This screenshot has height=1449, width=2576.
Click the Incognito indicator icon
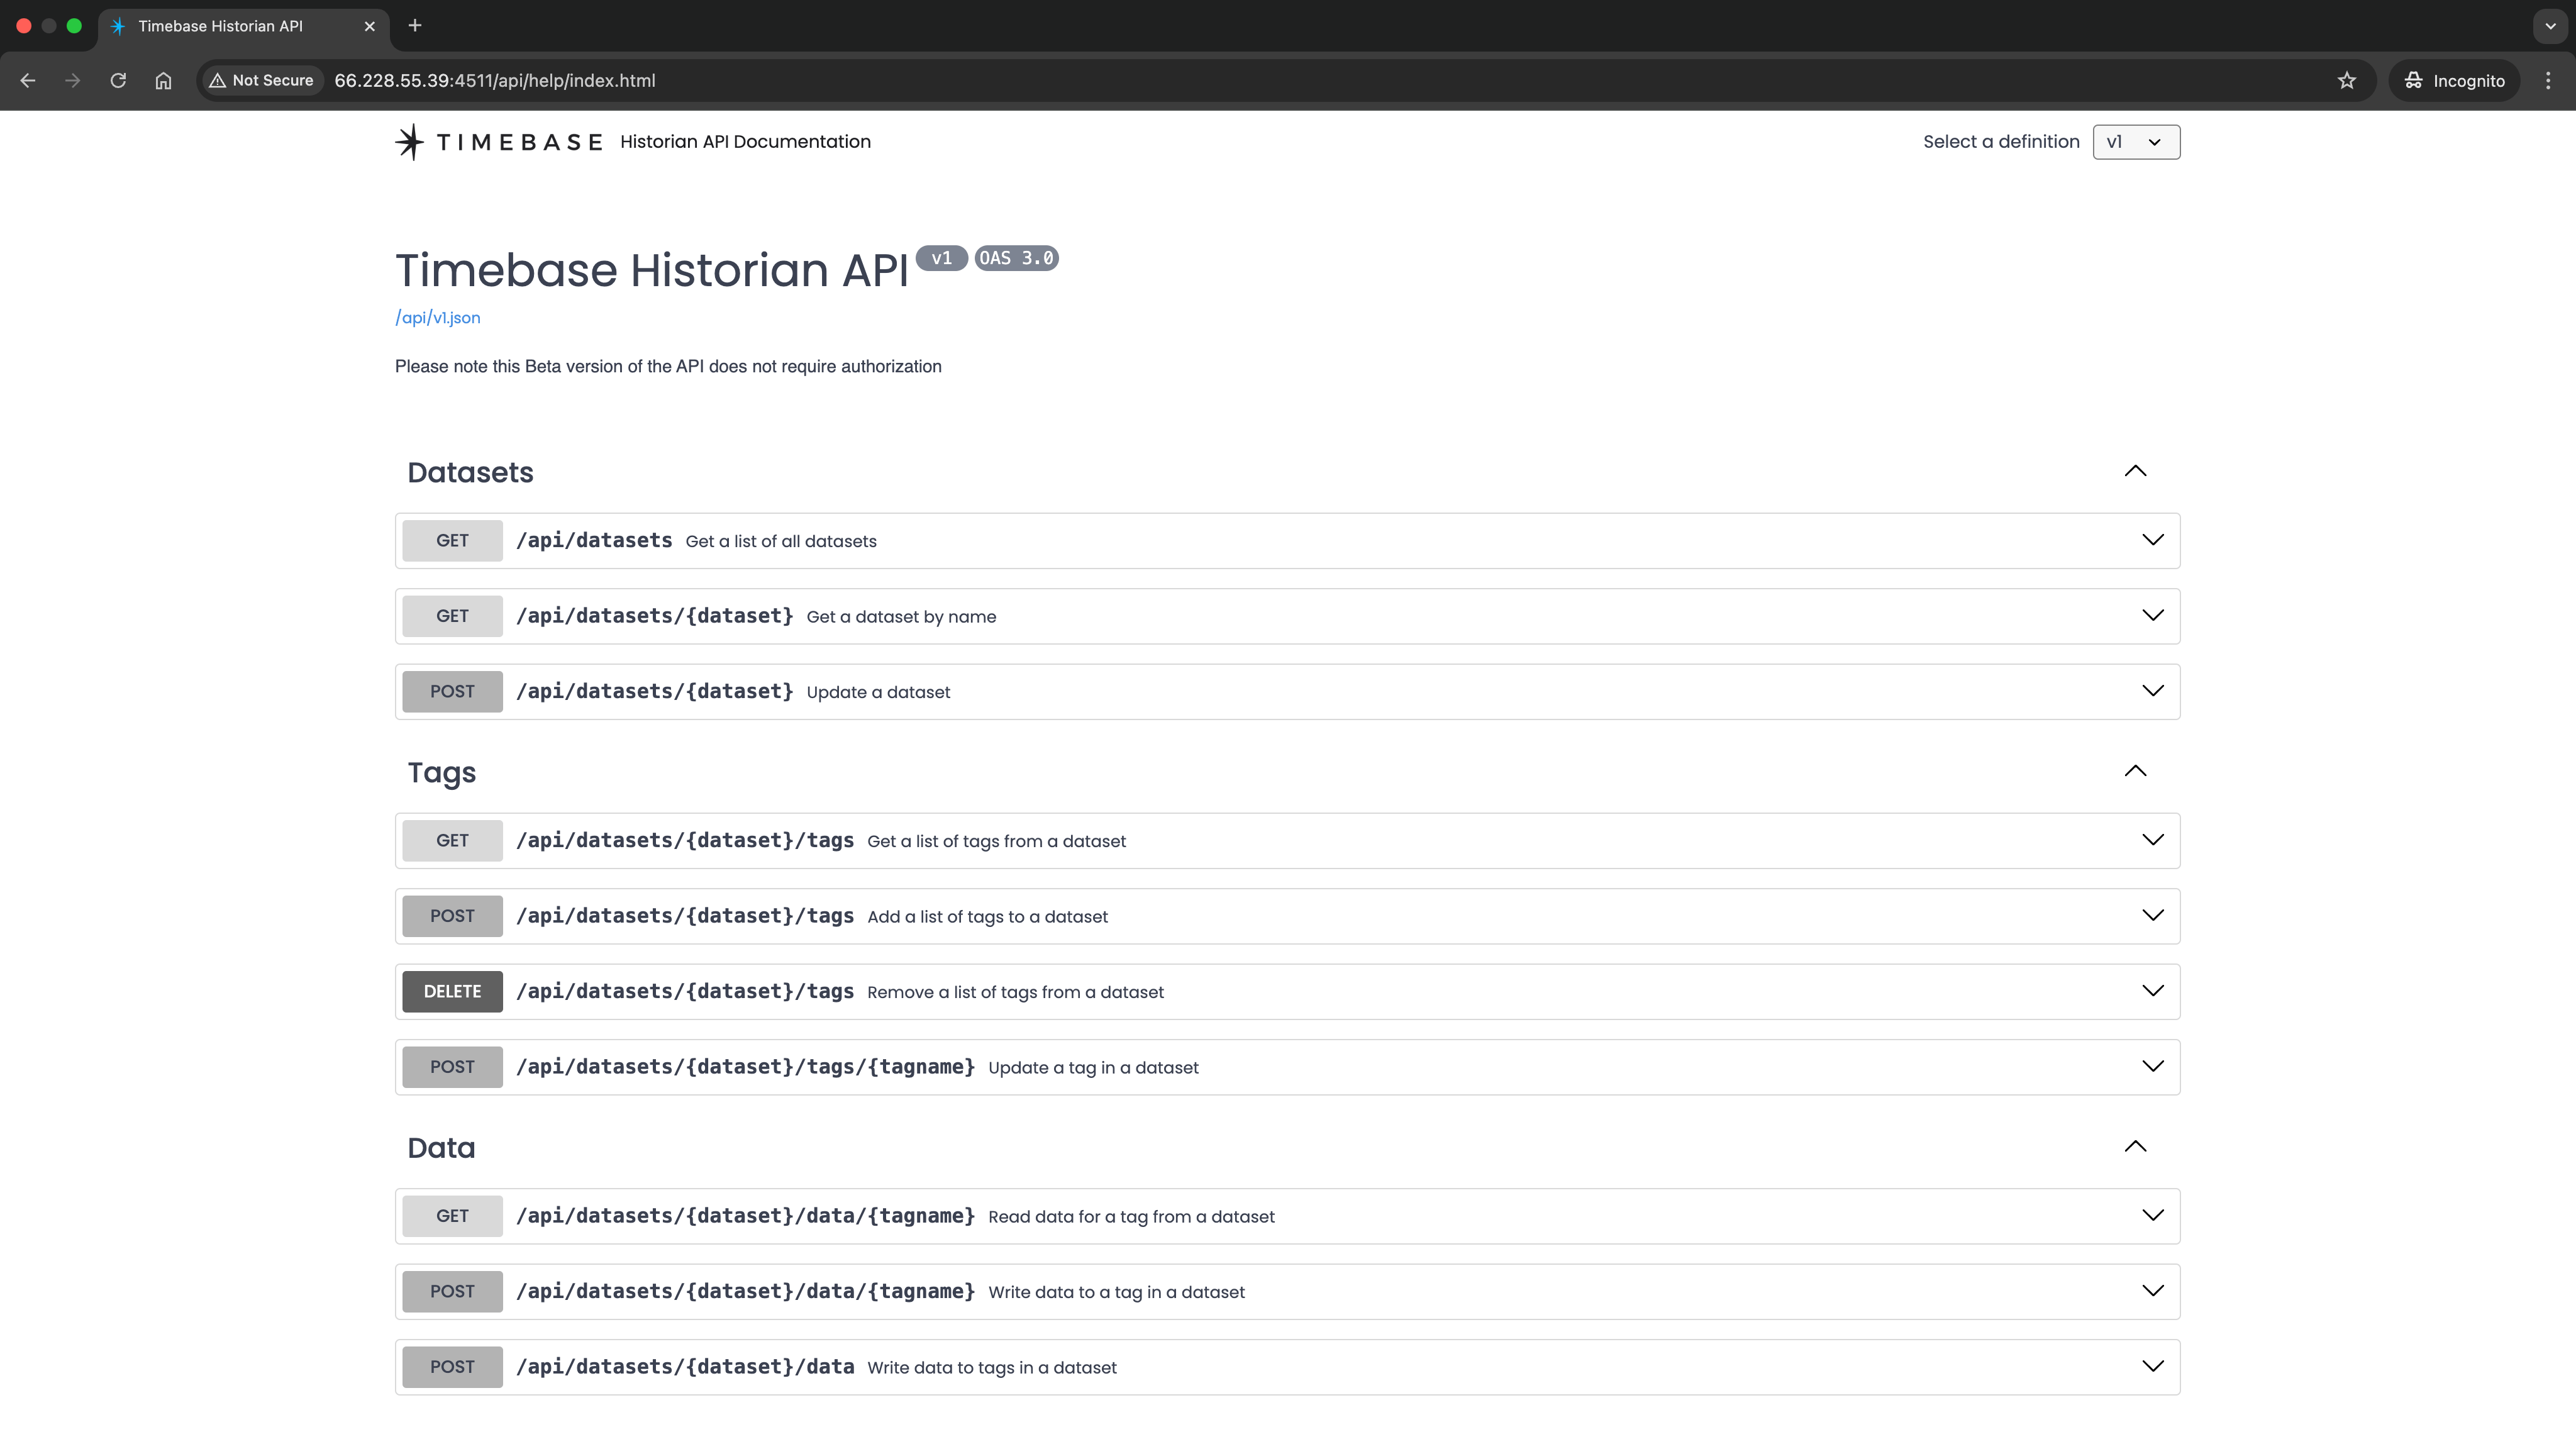[x=2413, y=80]
